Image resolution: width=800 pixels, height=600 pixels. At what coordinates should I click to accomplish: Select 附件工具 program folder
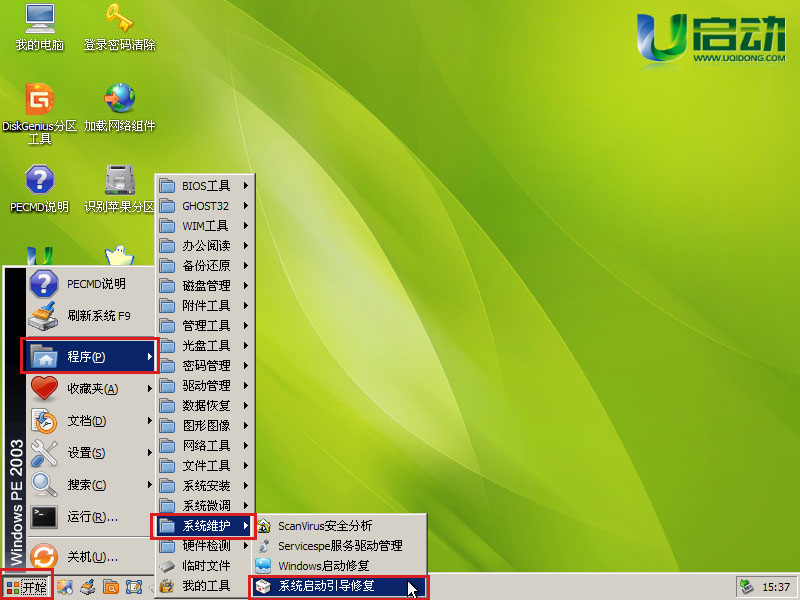205,306
